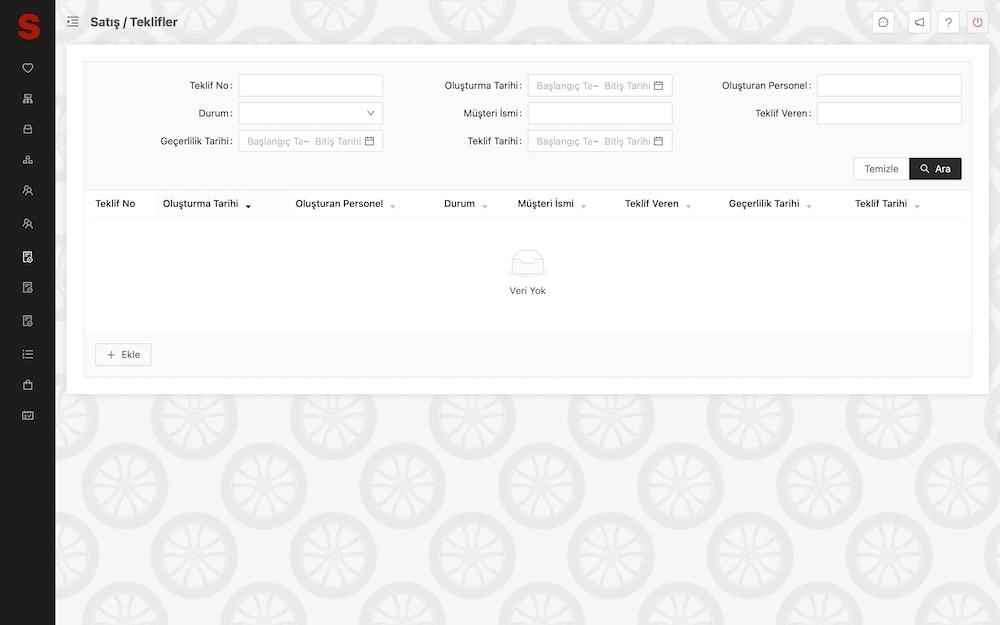Click the Oluşturan Personel text field

click(x=888, y=86)
